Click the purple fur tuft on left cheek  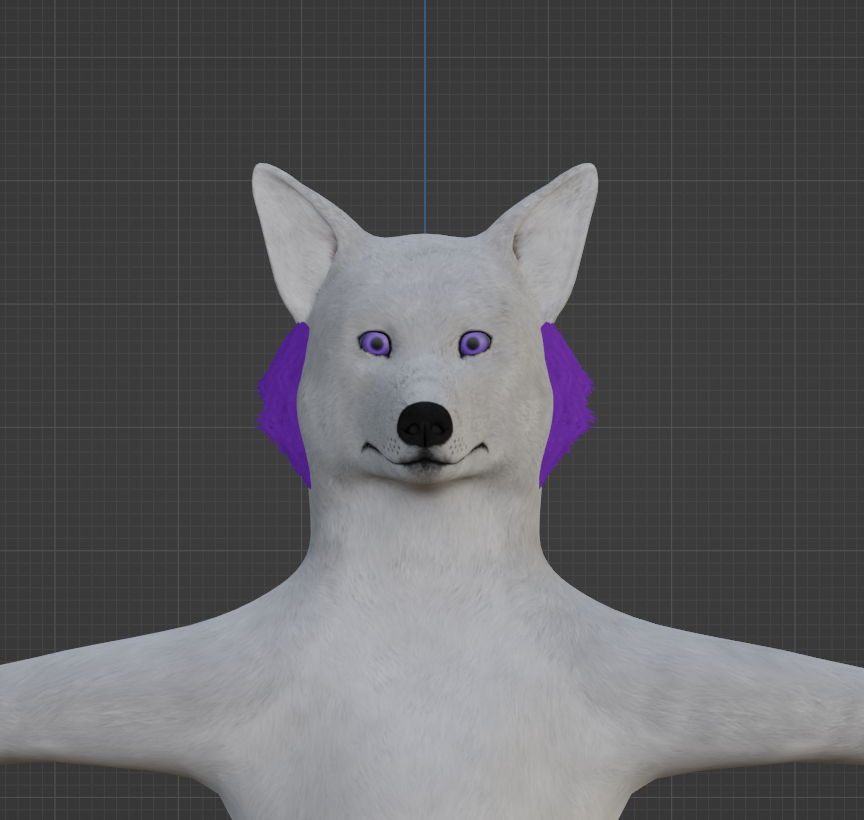point(284,404)
